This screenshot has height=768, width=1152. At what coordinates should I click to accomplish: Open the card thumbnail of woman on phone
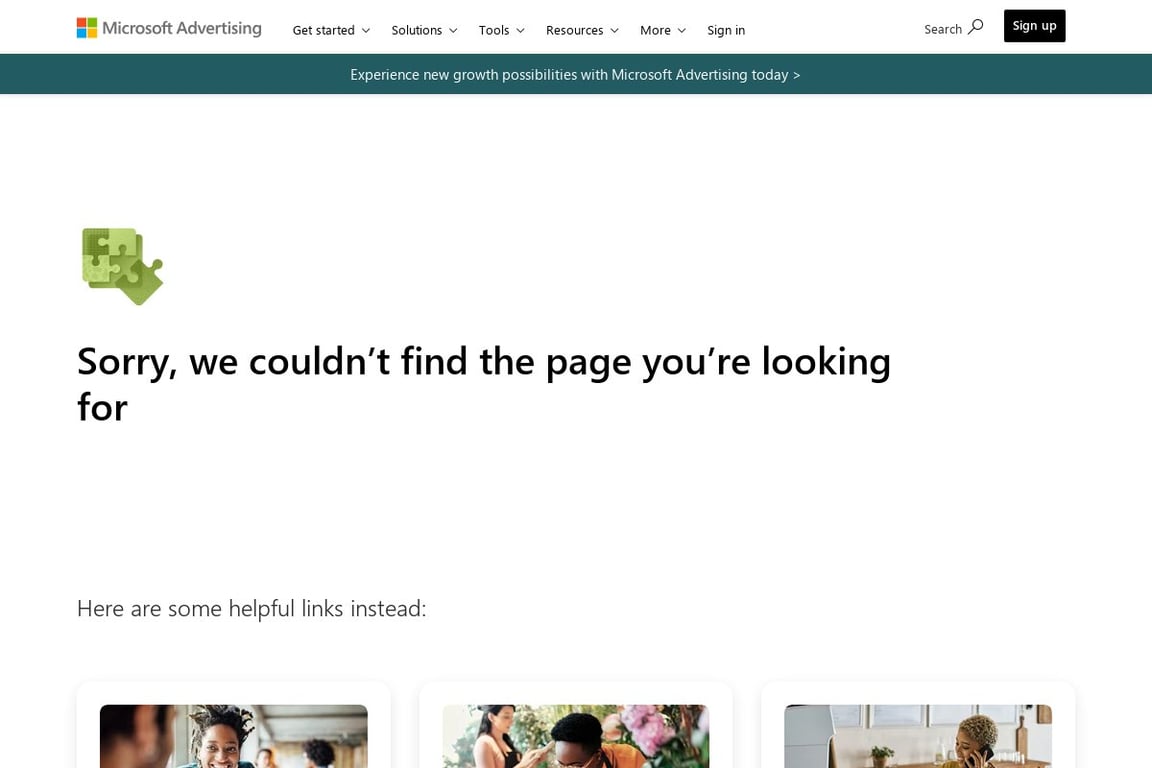tap(918, 736)
